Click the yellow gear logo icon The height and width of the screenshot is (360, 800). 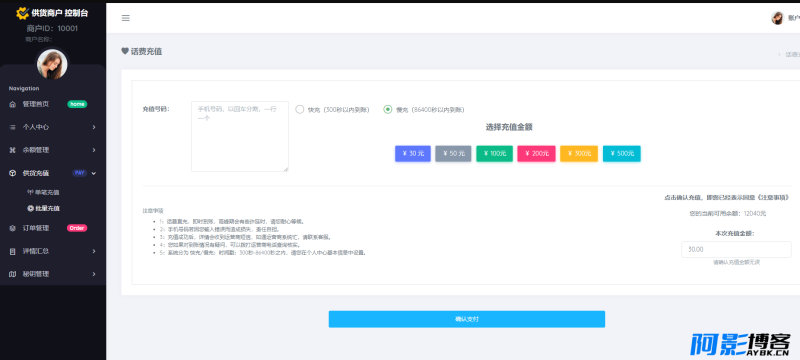pyautogui.click(x=22, y=13)
